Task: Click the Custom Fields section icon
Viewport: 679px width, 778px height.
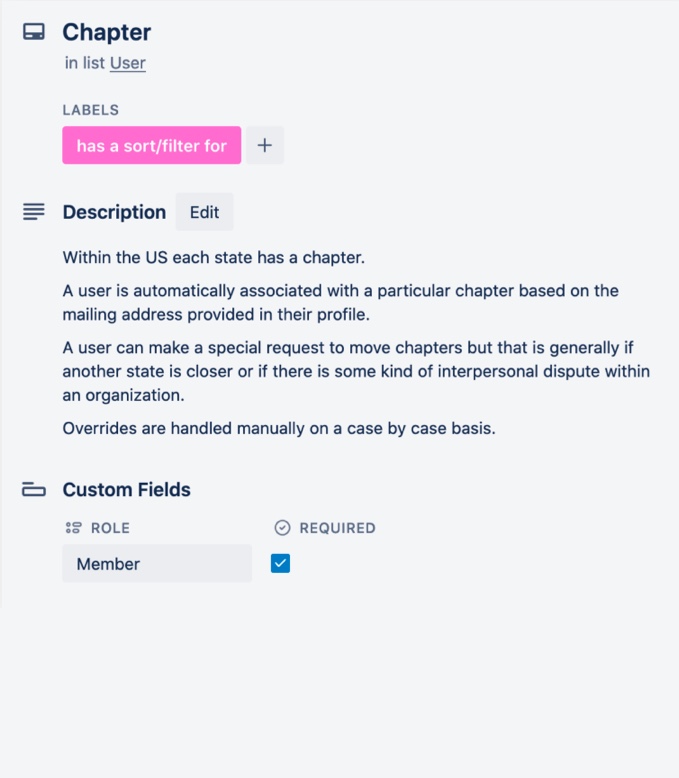Action: click(x=34, y=490)
